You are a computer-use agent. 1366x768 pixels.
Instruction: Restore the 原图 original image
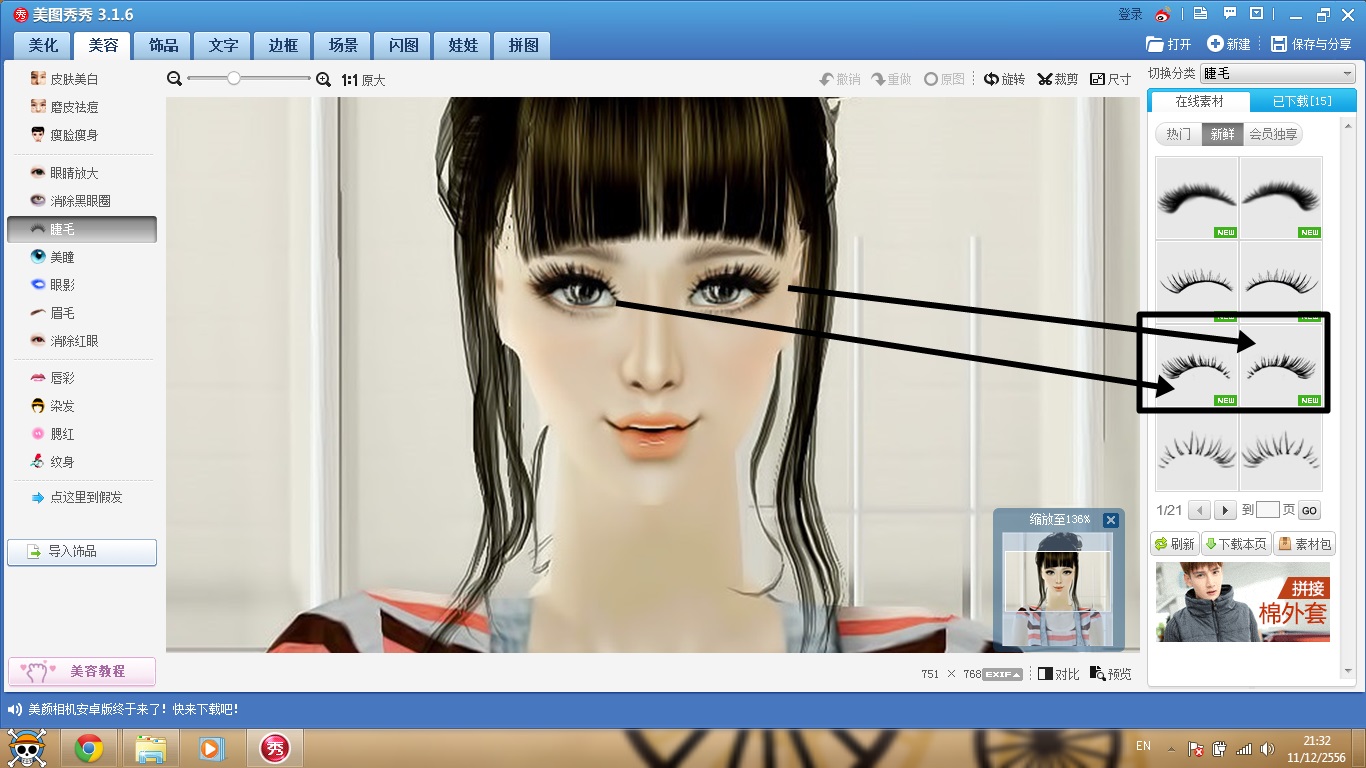[x=944, y=79]
